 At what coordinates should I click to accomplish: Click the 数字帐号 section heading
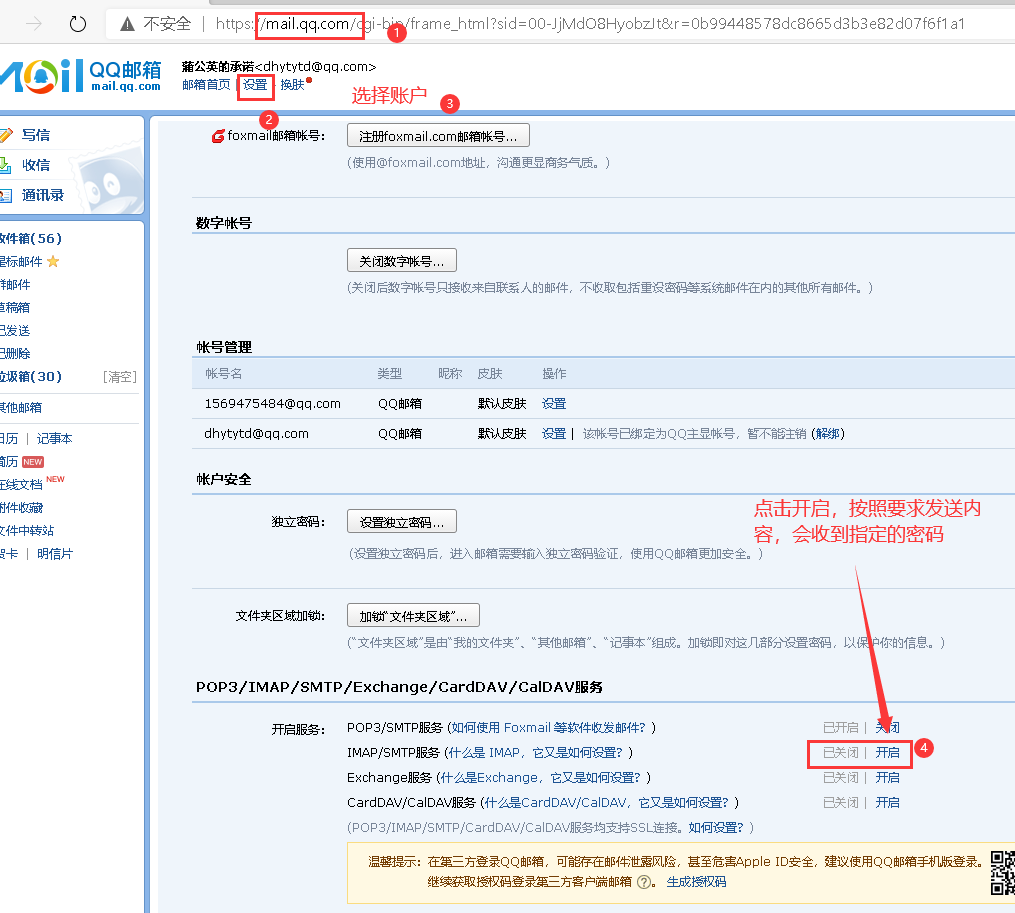(x=224, y=223)
